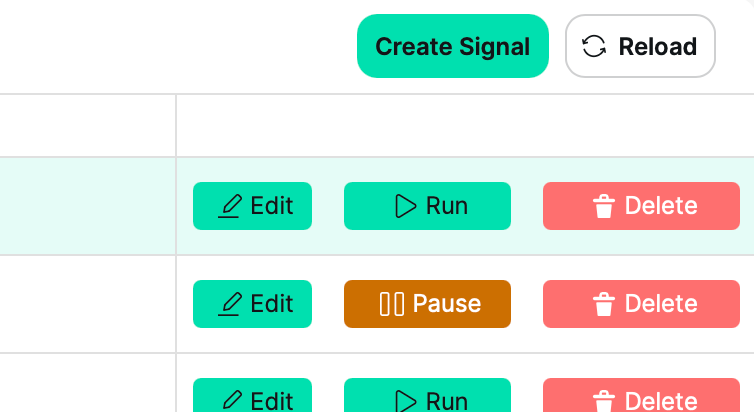Click the pencil icon in the highlighted first row
Screen dimensions: 754x412
[x=231, y=206]
